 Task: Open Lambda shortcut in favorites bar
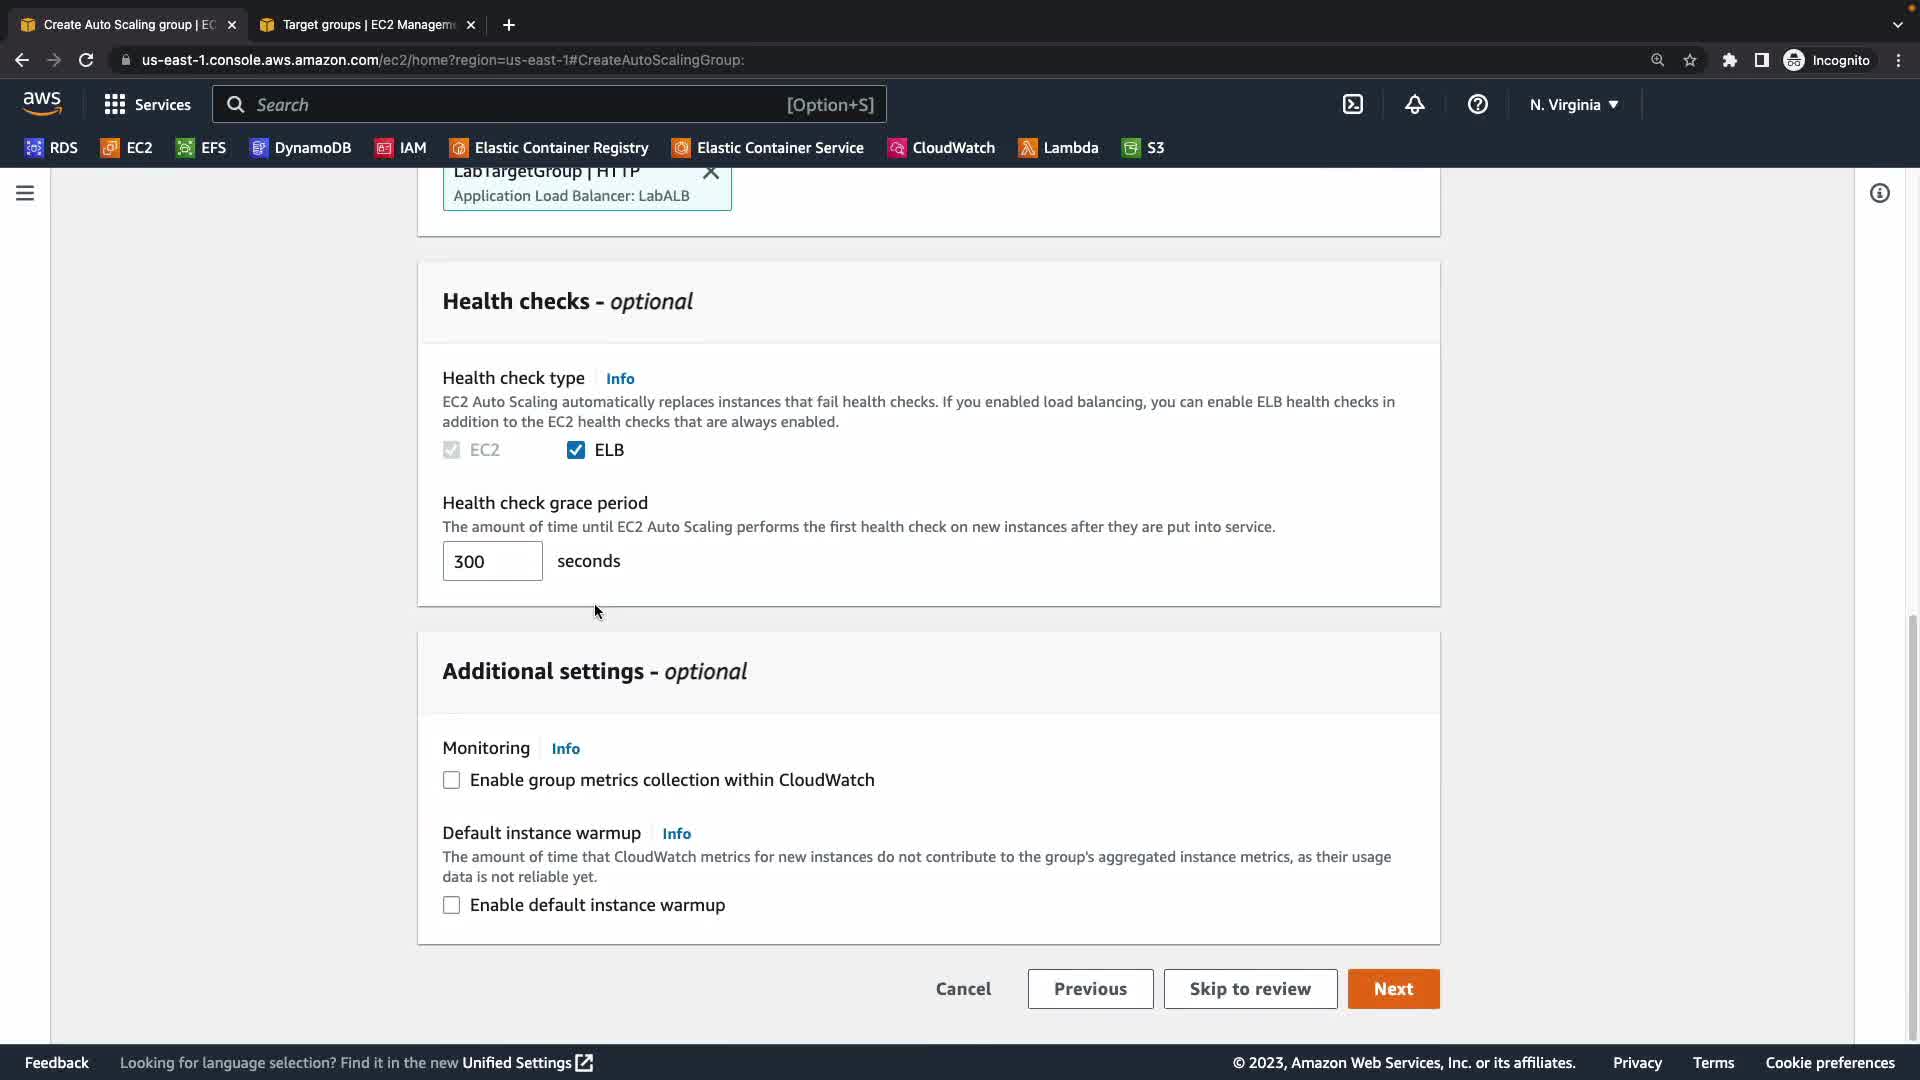(1058, 148)
